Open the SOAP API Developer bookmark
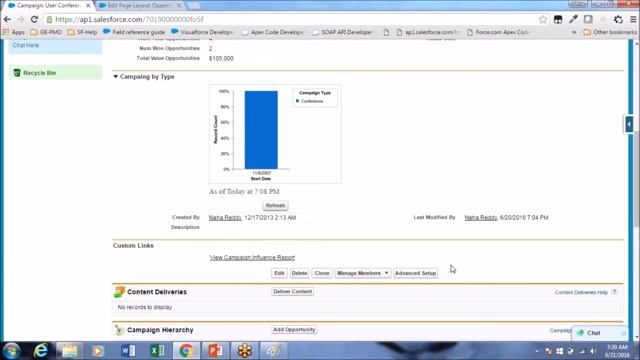The height and width of the screenshot is (360, 640). (342, 32)
